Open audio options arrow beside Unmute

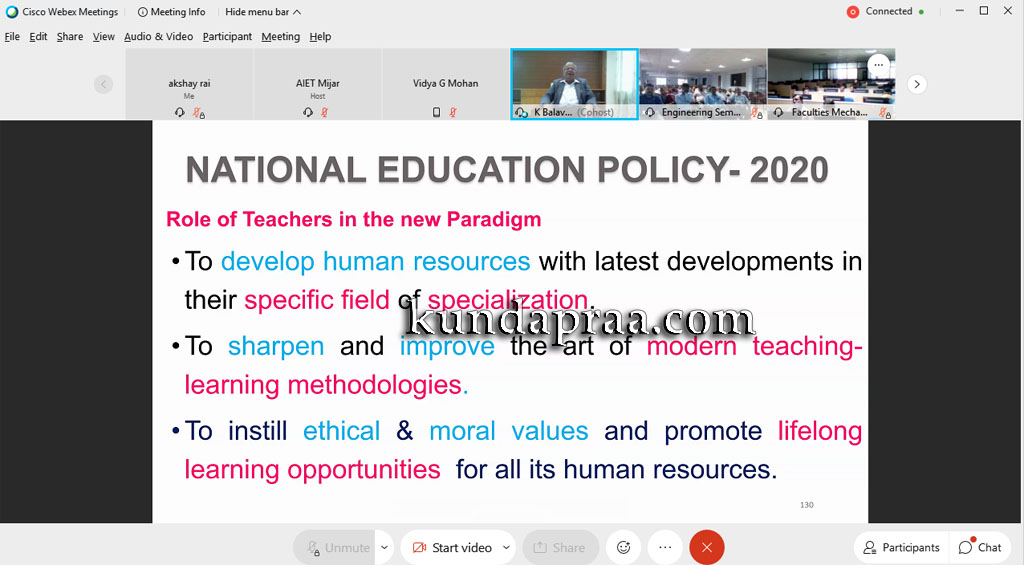(x=385, y=547)
